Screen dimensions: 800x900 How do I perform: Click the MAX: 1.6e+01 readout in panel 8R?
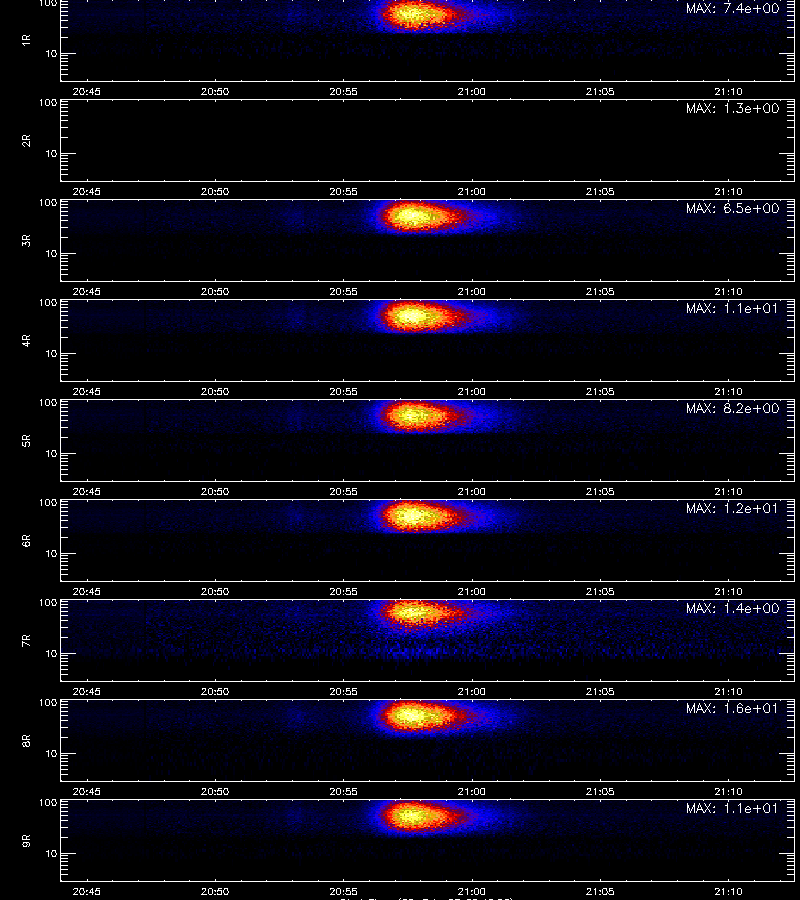pyautogui.click(x=732, y=708)
